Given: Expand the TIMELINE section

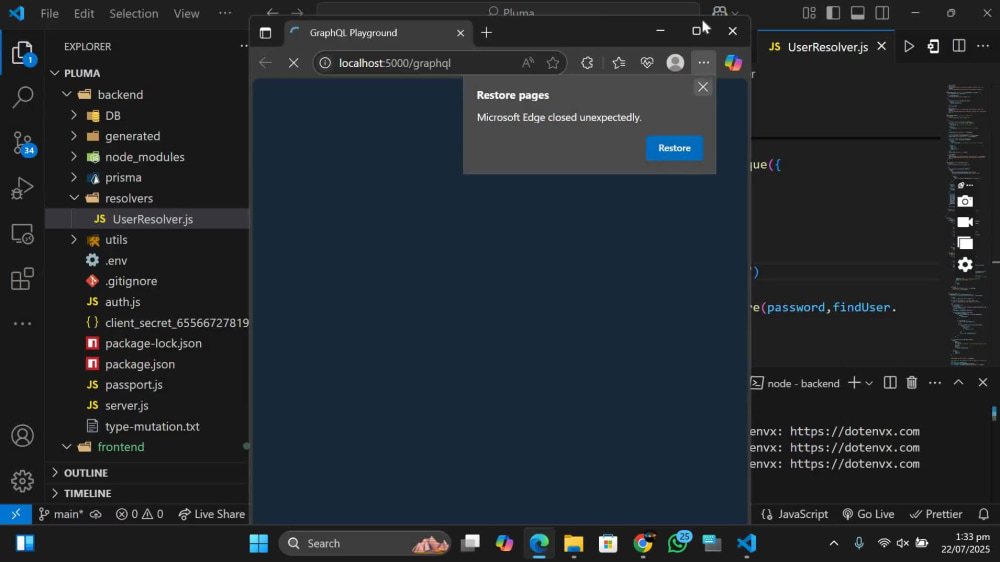Looking at the screenshot, I should [55, 494].
